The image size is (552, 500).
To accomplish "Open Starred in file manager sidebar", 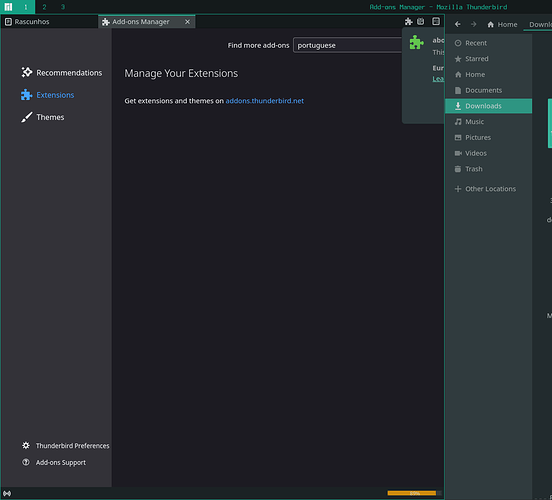I will [x=488, y=59].
